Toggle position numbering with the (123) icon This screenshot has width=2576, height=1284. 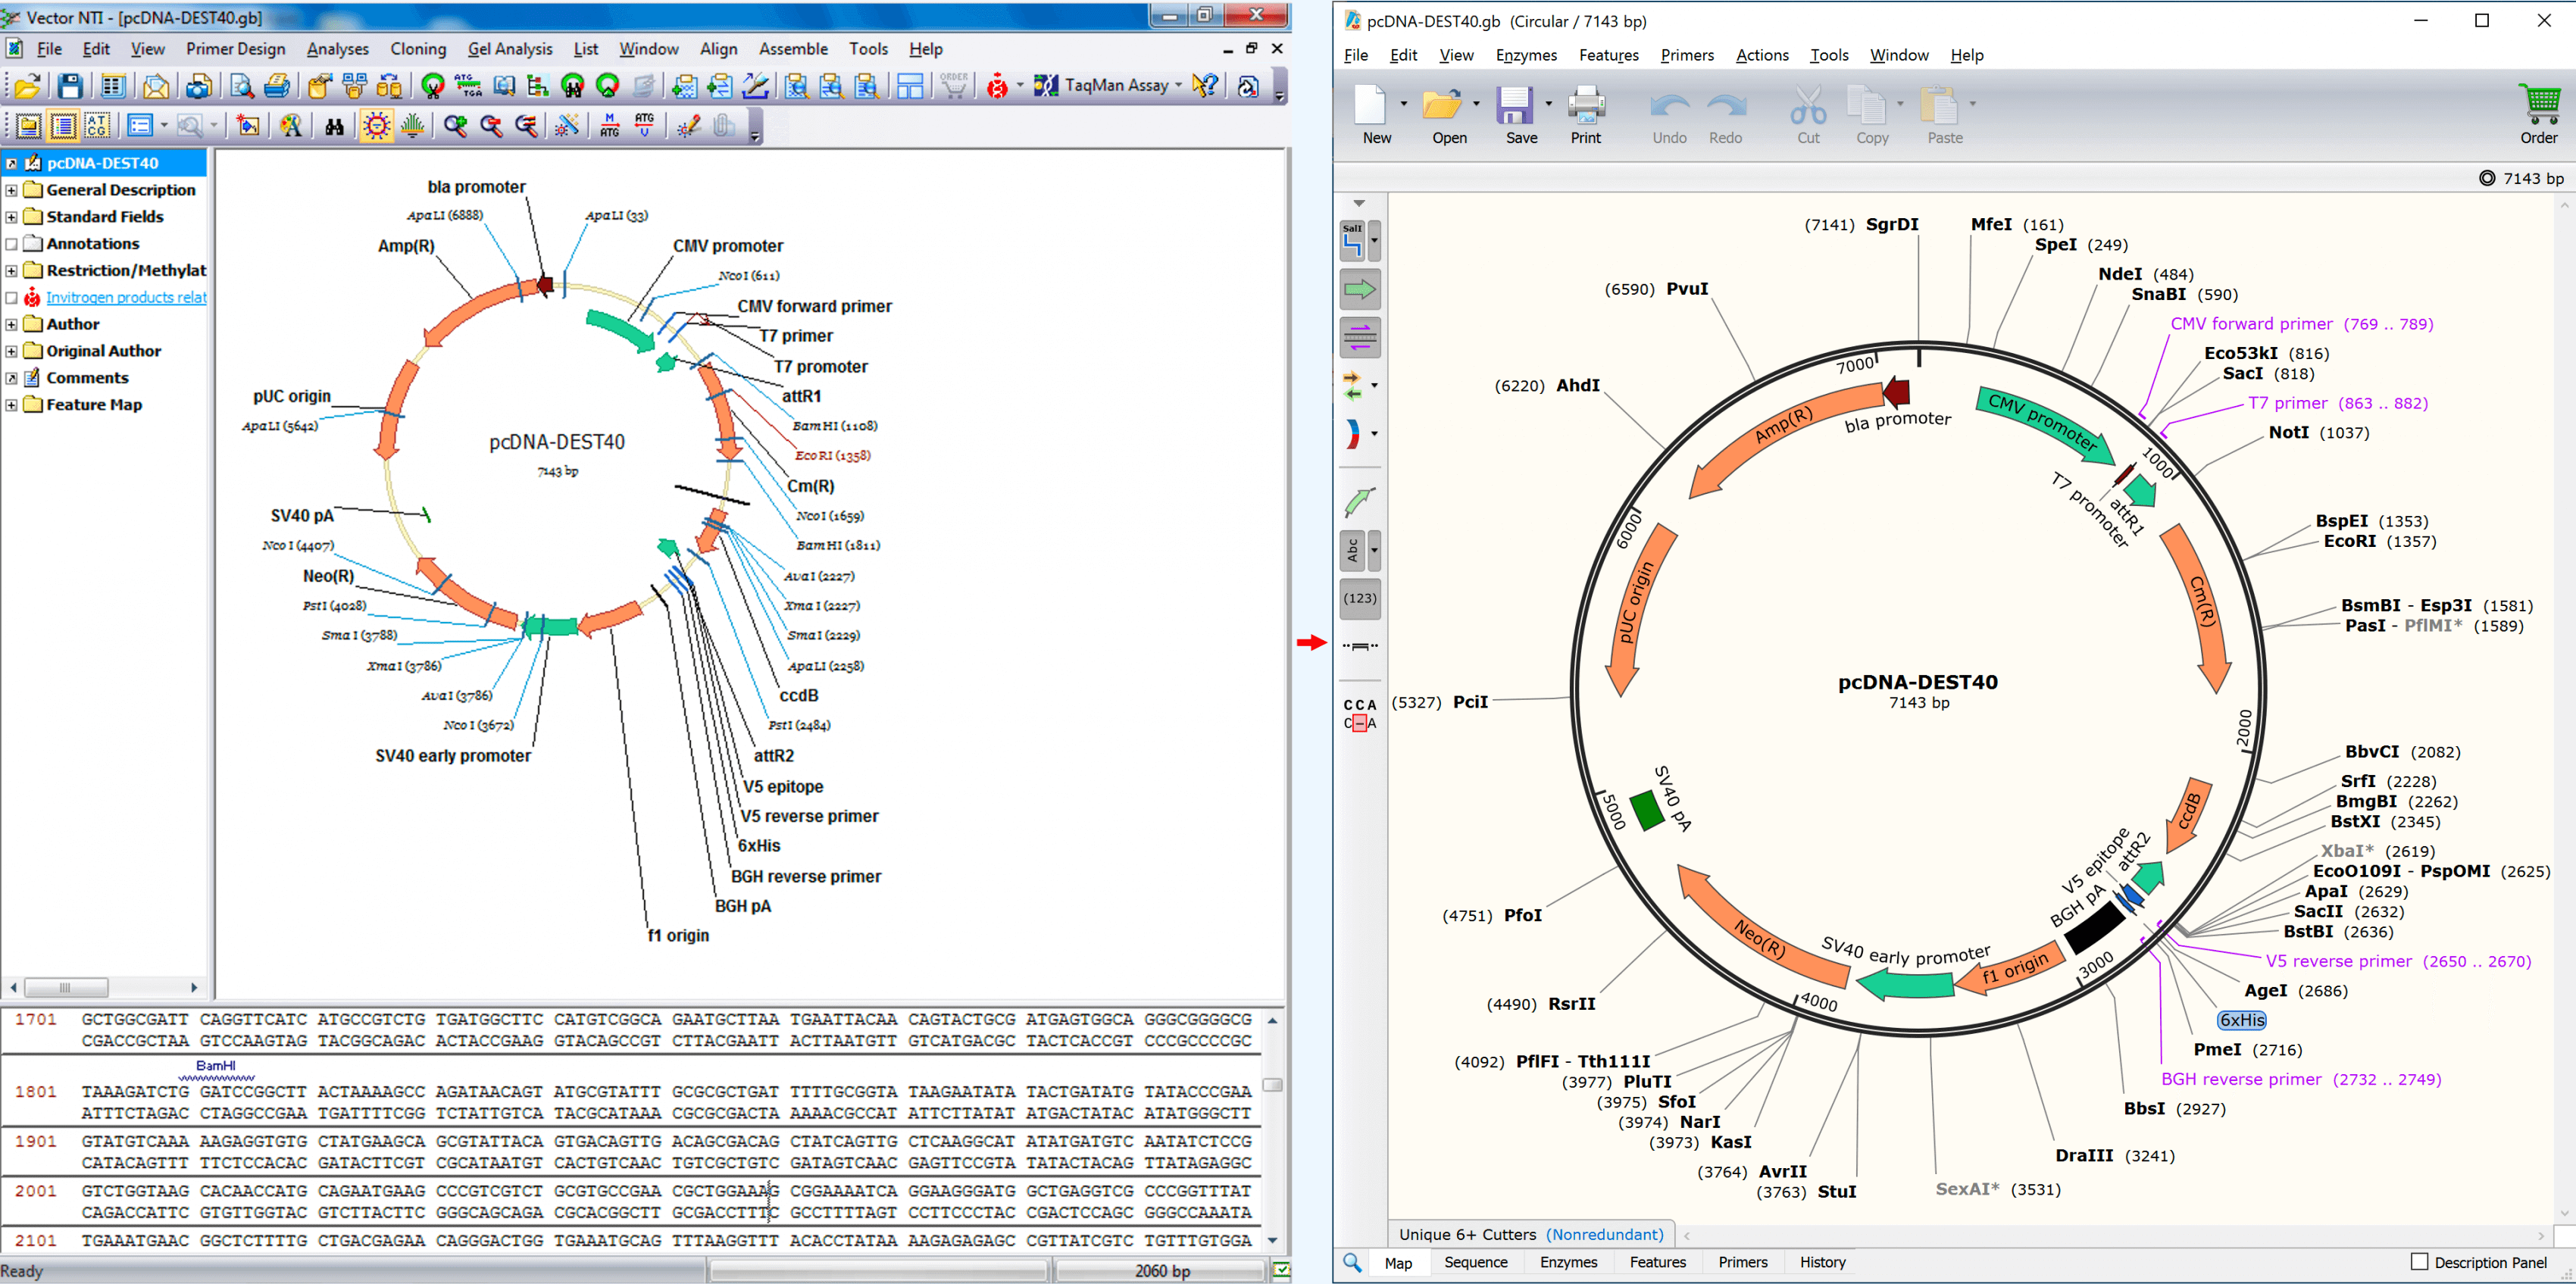pyautogui.click(x=1360, y=598)
